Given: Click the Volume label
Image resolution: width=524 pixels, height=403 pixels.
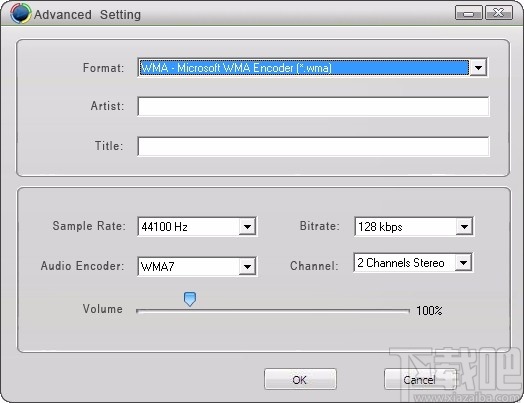Looking at the screenshot, I should pos(103,309).
